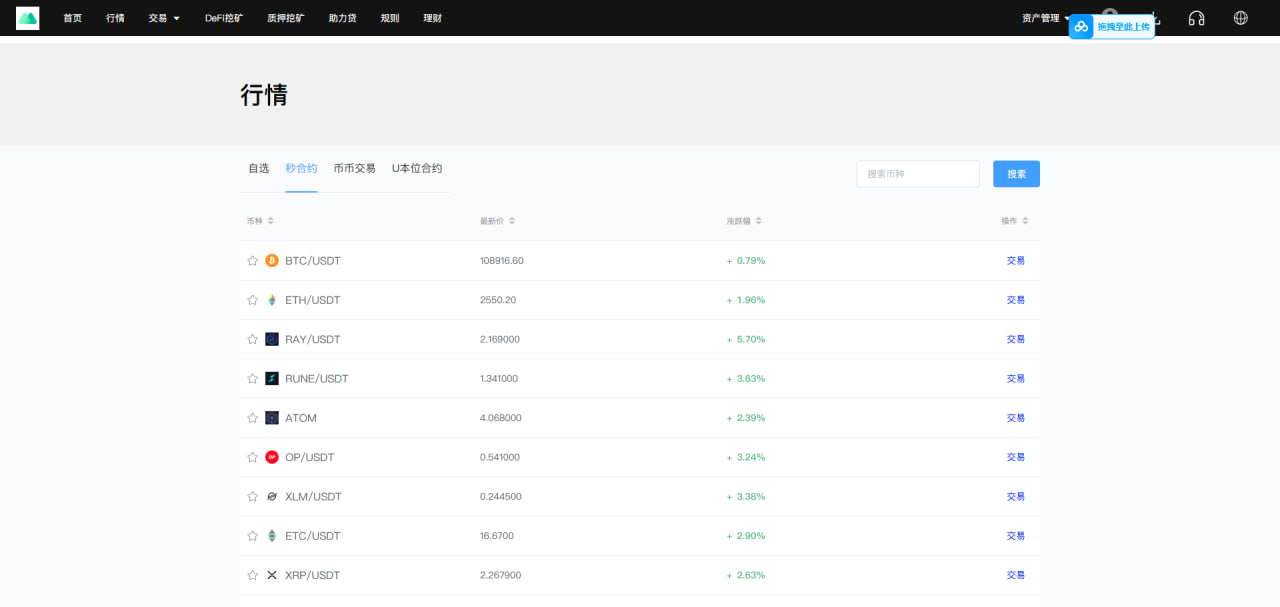Click the change value + 3.24%
The image size is (1280, 607).
point(746,457)
